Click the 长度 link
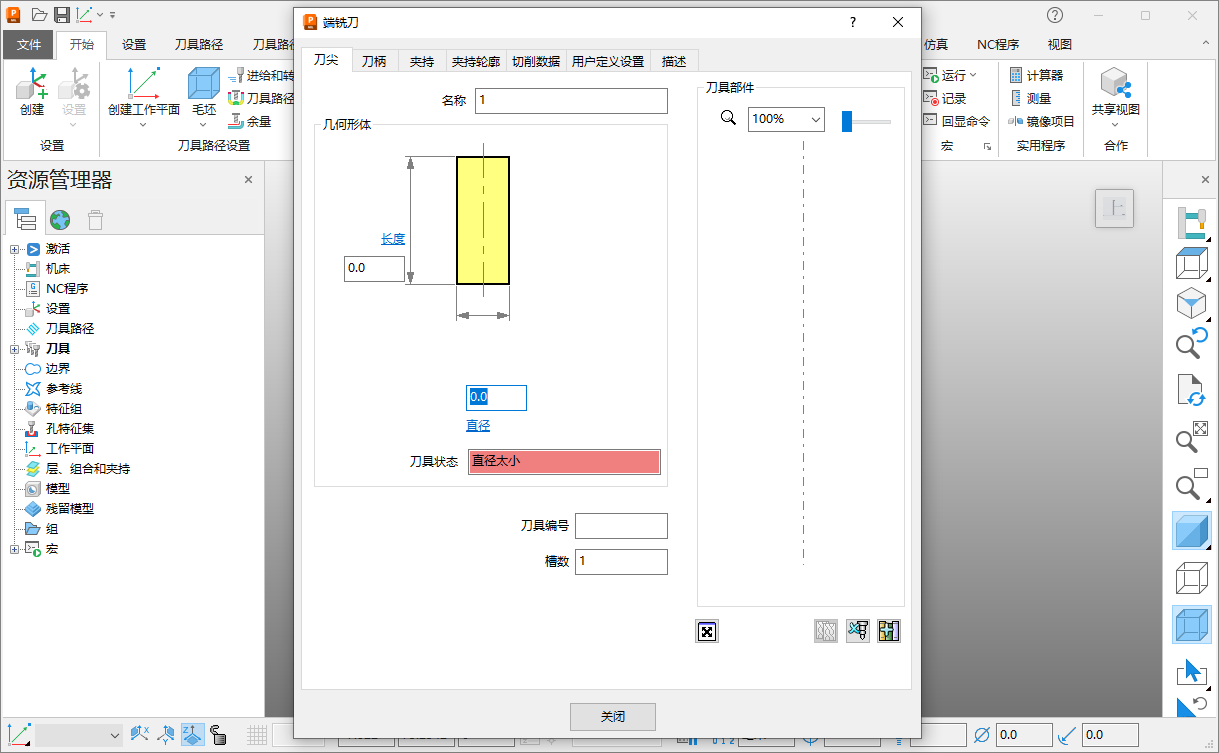 point(393,239)
